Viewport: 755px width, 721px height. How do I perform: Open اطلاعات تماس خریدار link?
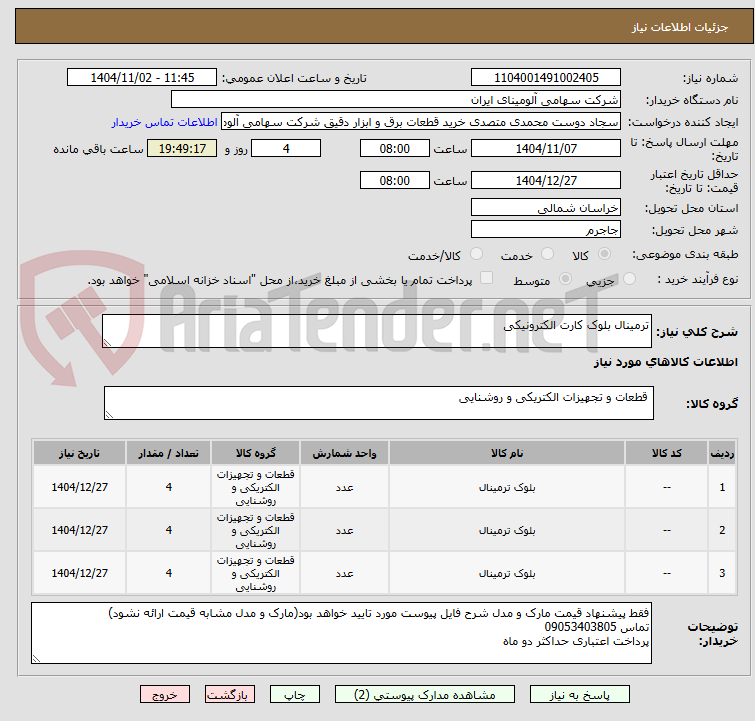165,122
